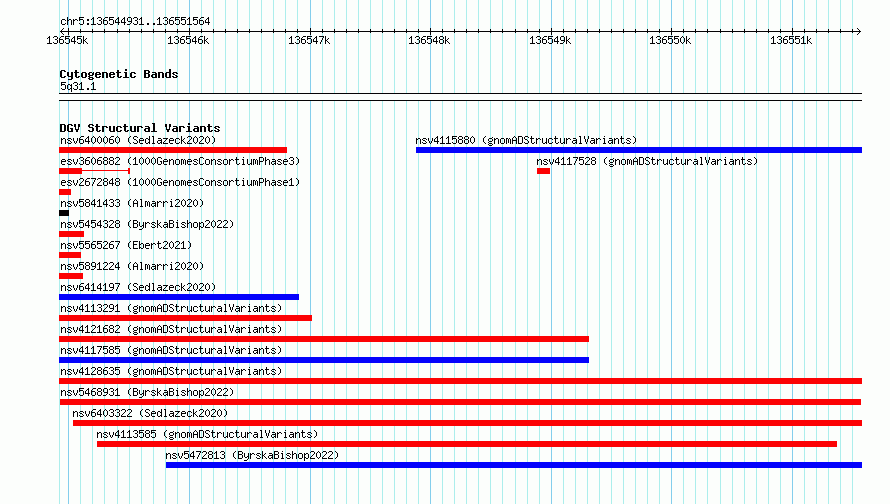890x504 pixels.
Task: Click the nsv6400060 (Sedlazeck2020) variant label
Action: pos(138,140)
